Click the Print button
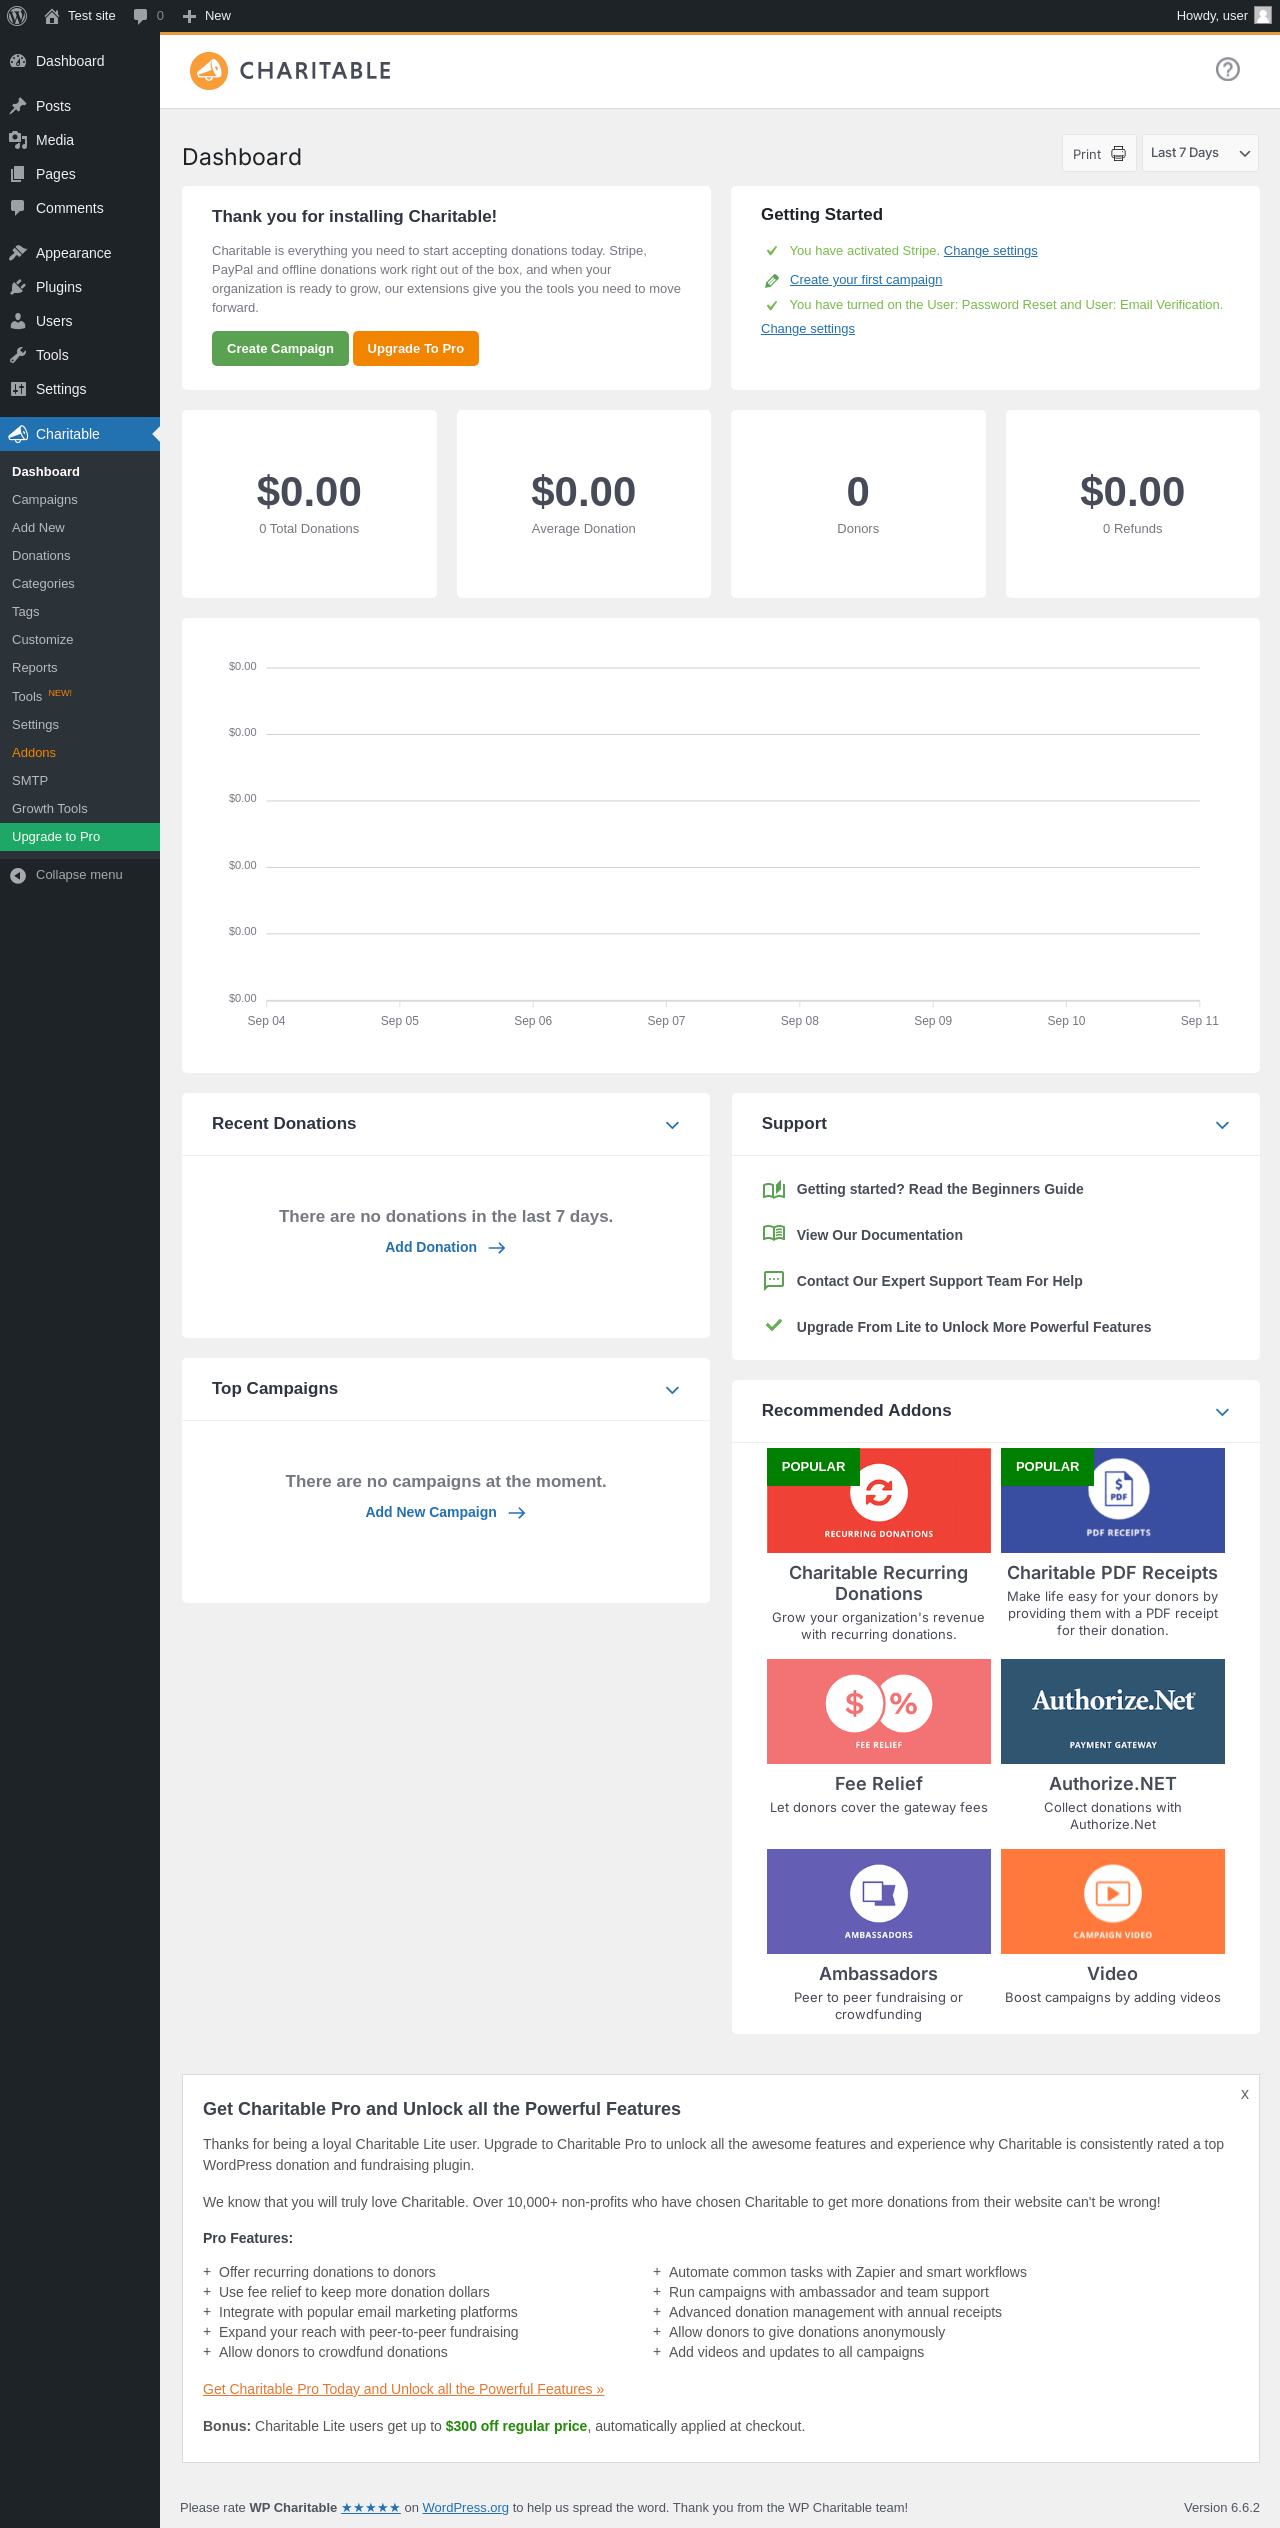Screen dimensions: 1280x2528 click(1099, 154)
